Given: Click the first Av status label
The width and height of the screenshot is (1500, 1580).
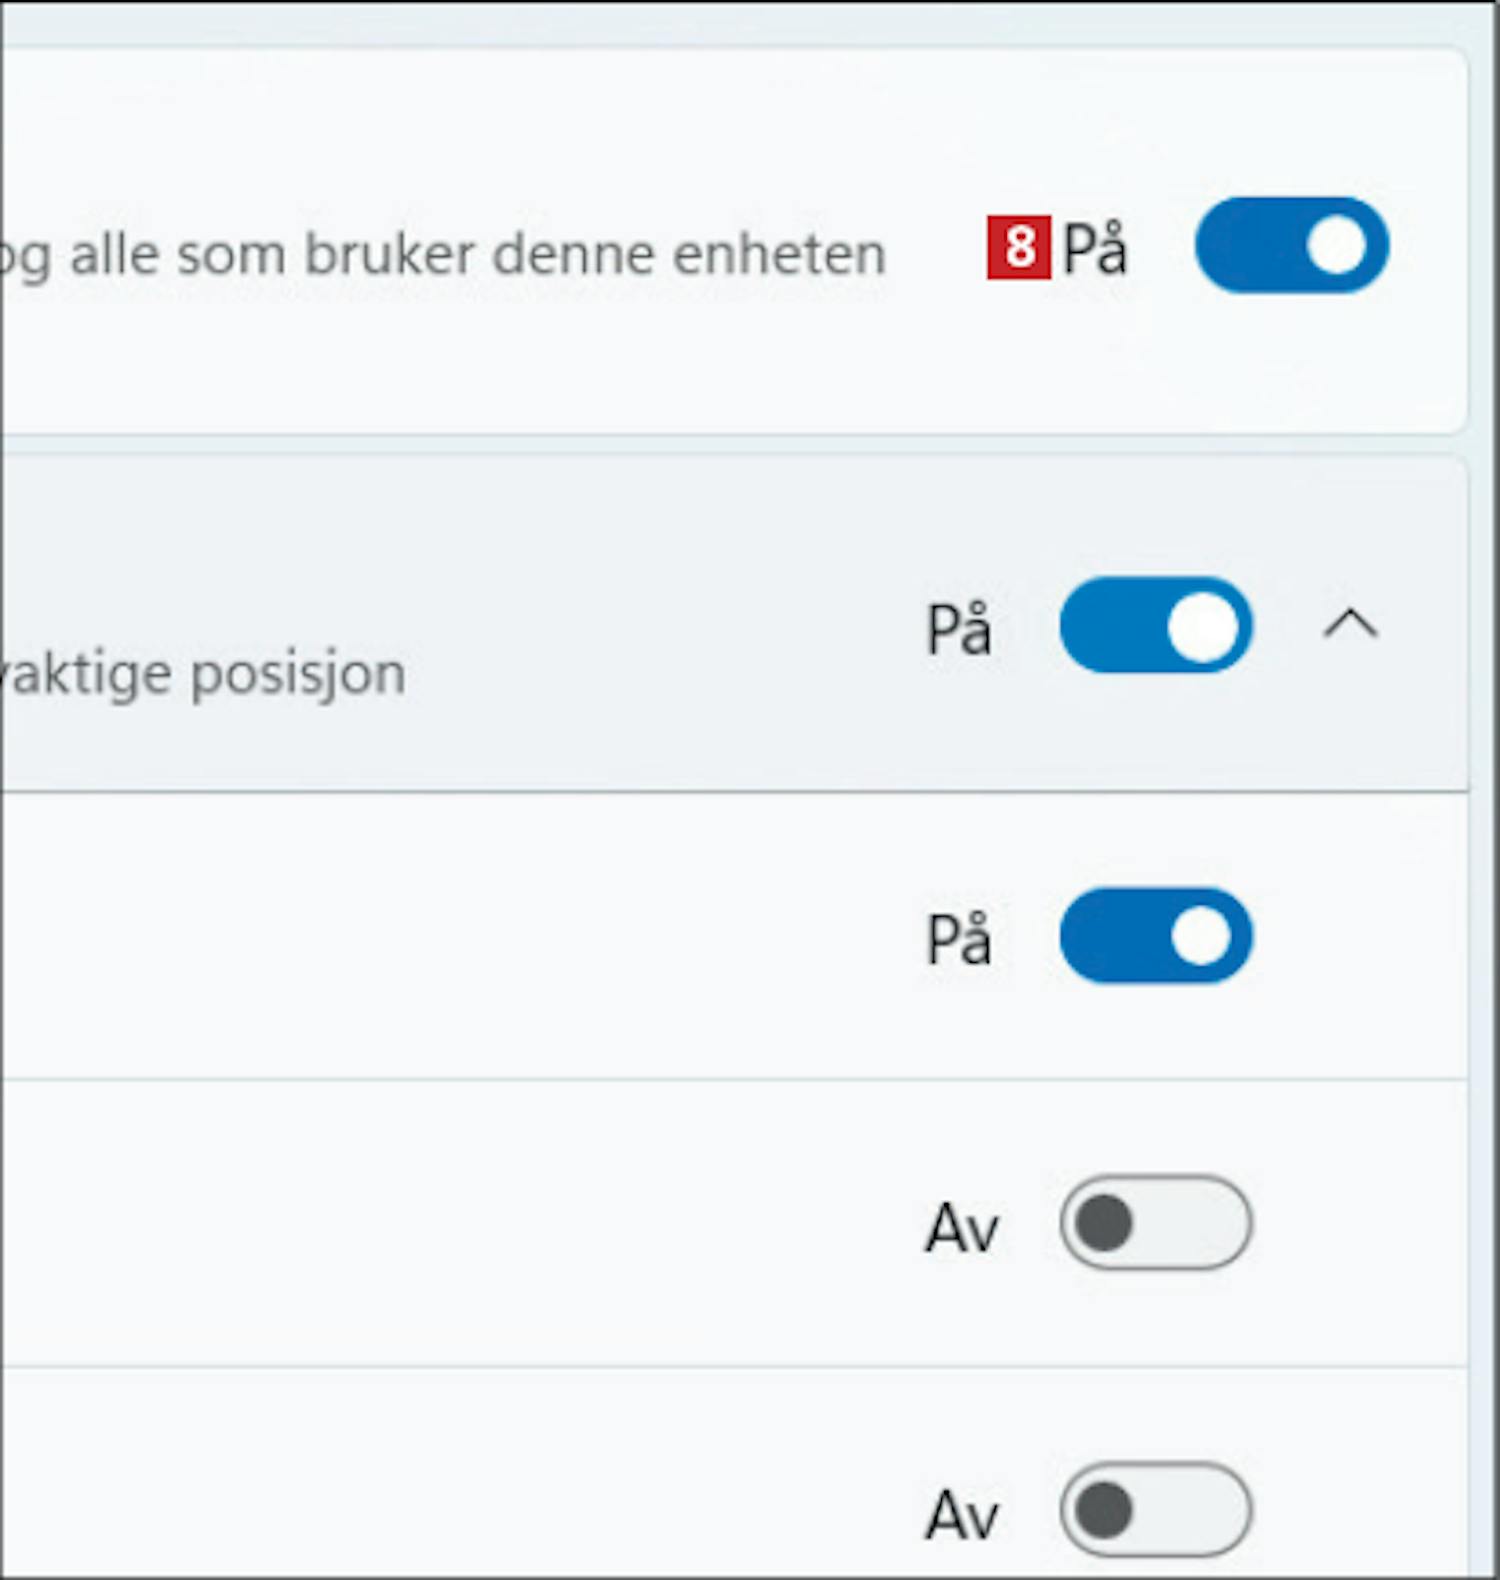Looking at the screenshot, I should [x=961, y=1227].
